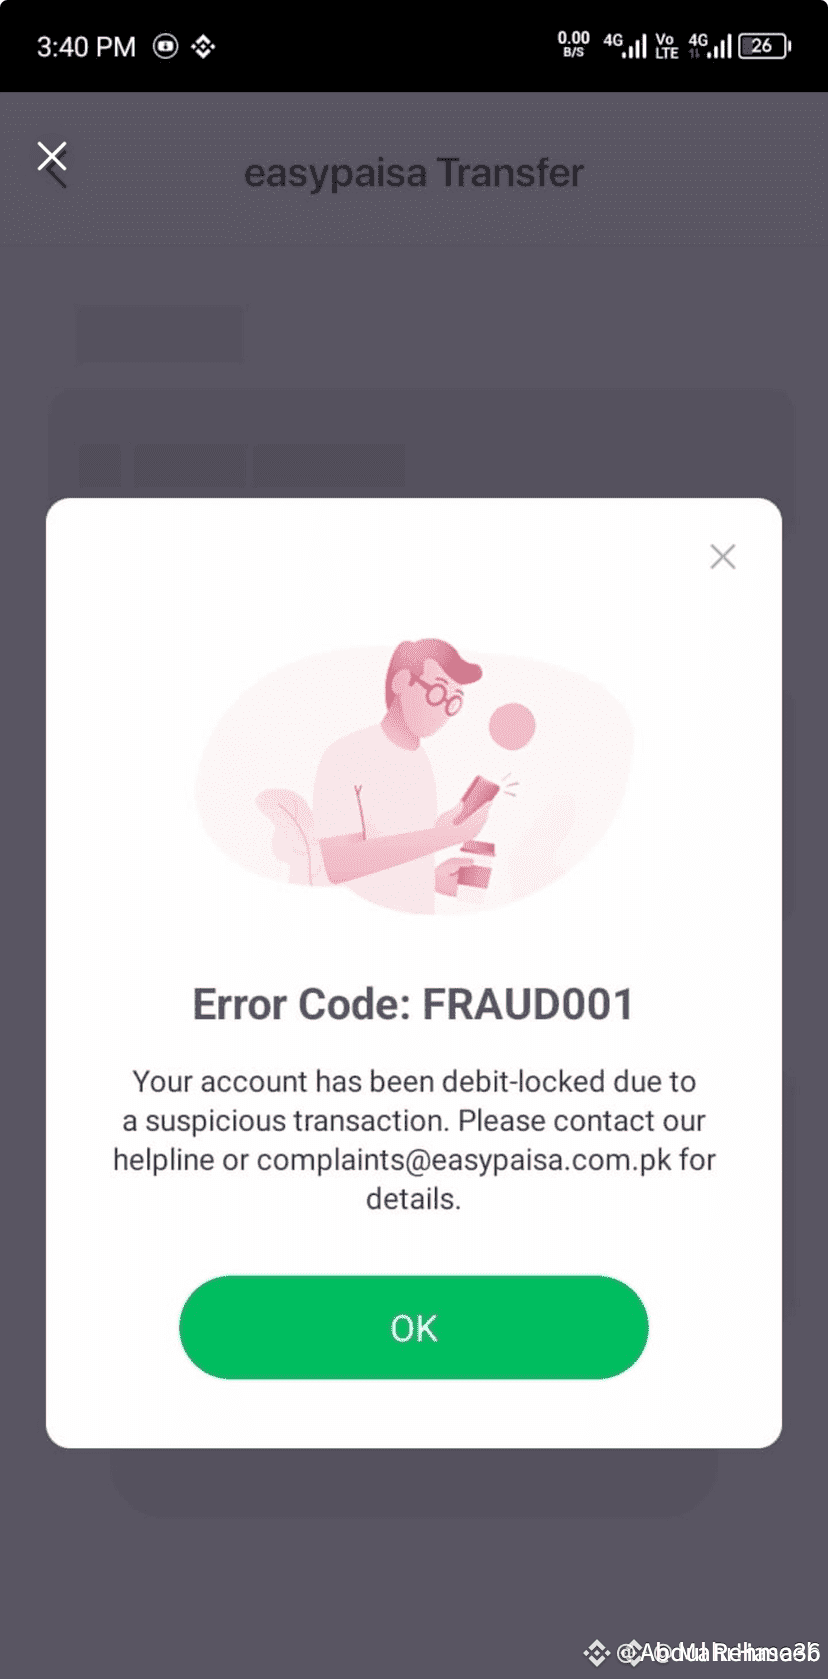Viewport: 828px width, 1679px height.
Task: Tap the watermark username at bottom right
Action: click(718, 1653)
